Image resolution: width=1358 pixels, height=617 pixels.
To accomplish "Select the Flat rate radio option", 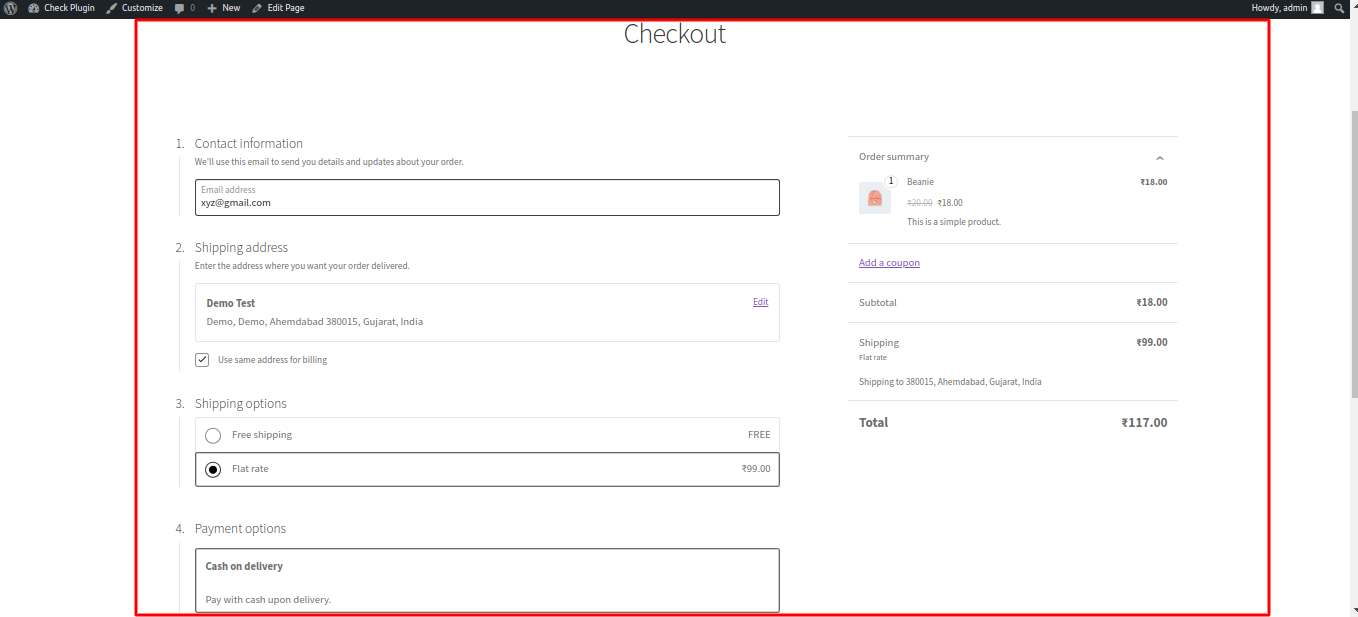I will [x=213, y=469].
